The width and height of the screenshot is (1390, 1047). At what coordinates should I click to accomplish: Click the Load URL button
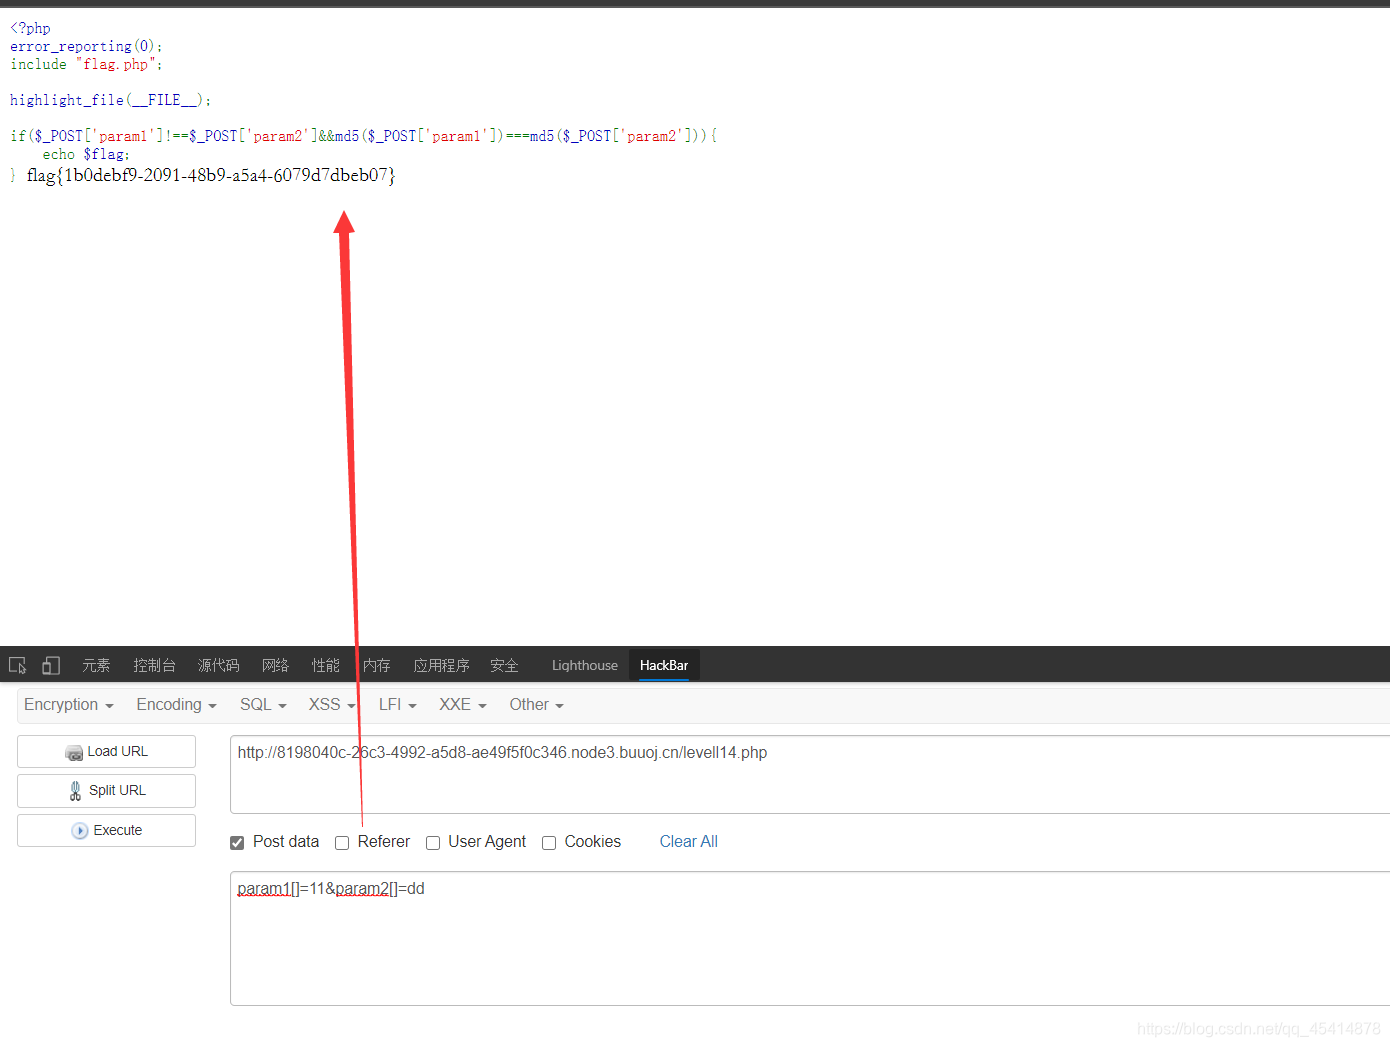tap(106, 752)
